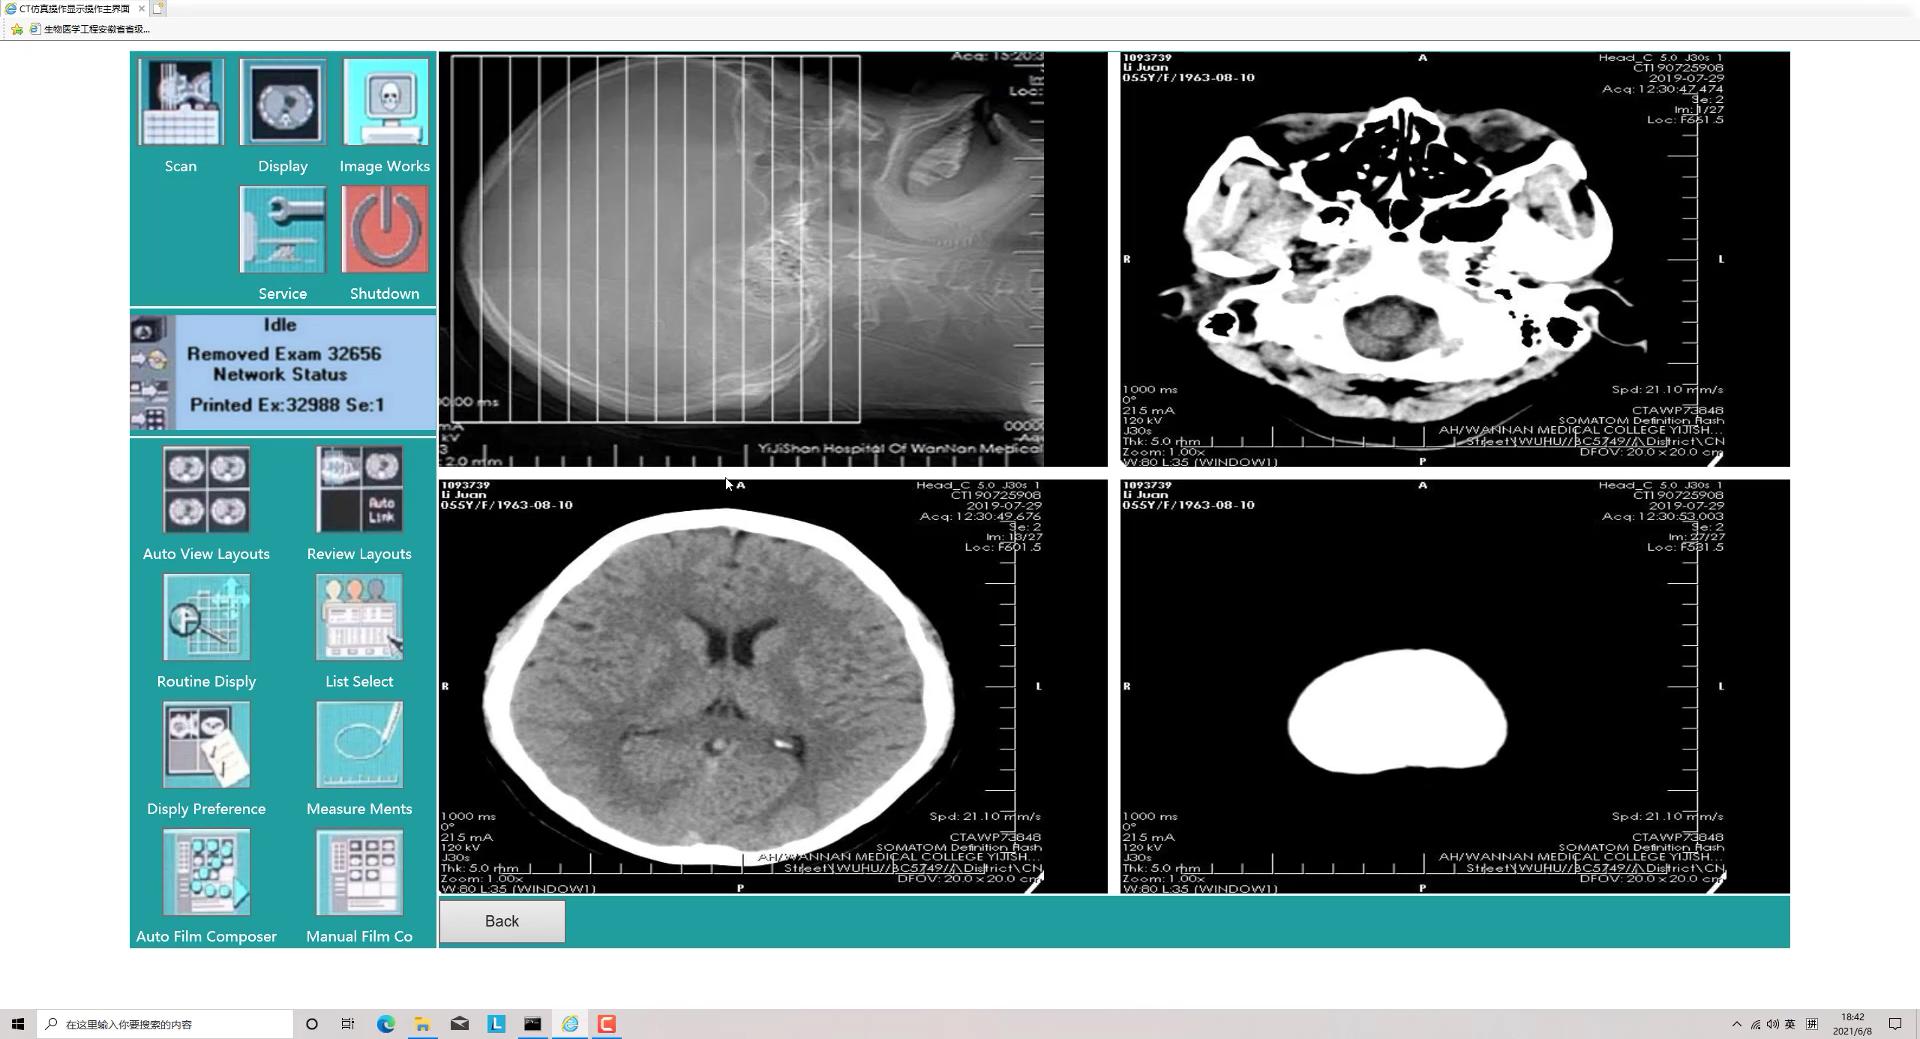Open the Service wrench icon

pyautogui.click(x=283, y=229)
